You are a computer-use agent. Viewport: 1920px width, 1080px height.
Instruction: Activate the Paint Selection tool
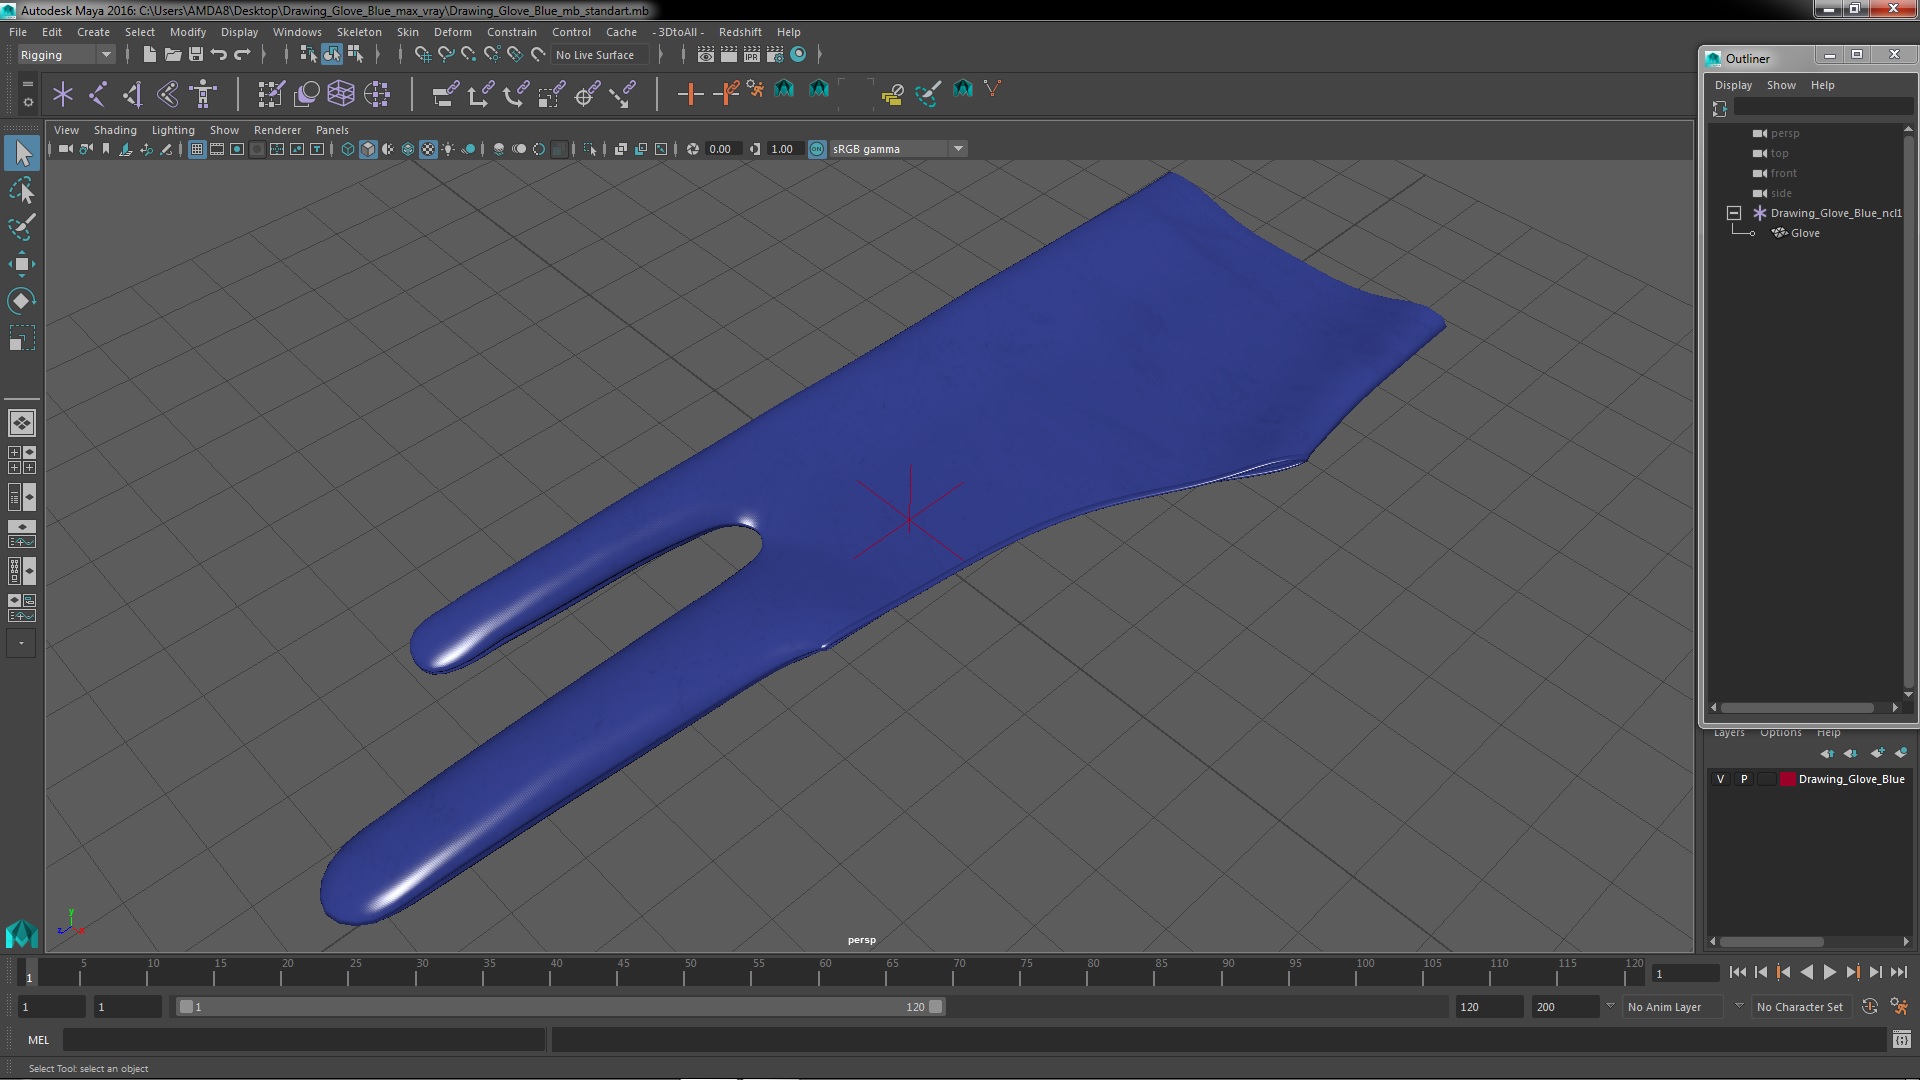[22, 227]
